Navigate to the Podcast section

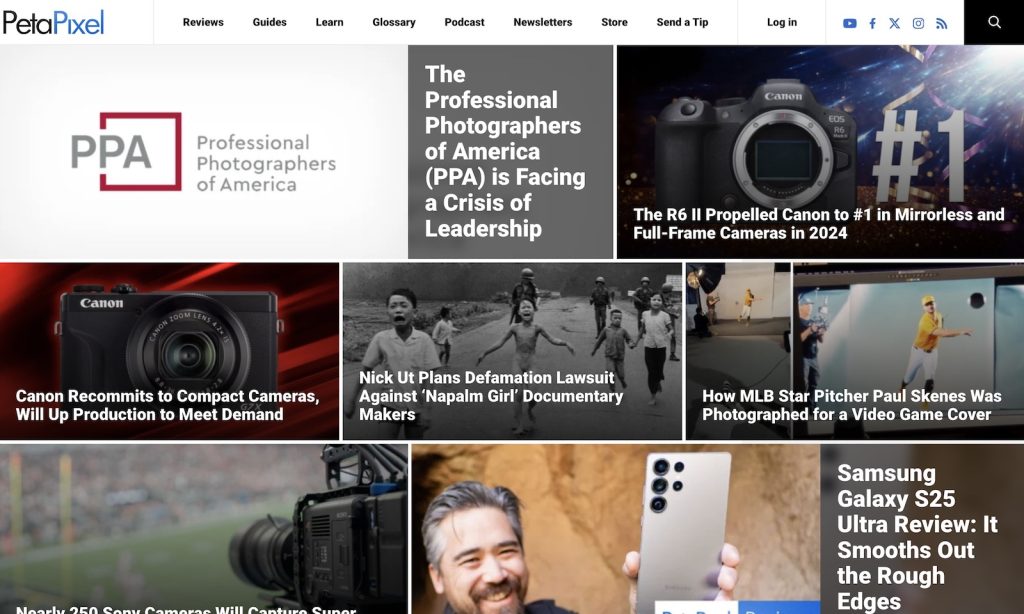point(464,22)
